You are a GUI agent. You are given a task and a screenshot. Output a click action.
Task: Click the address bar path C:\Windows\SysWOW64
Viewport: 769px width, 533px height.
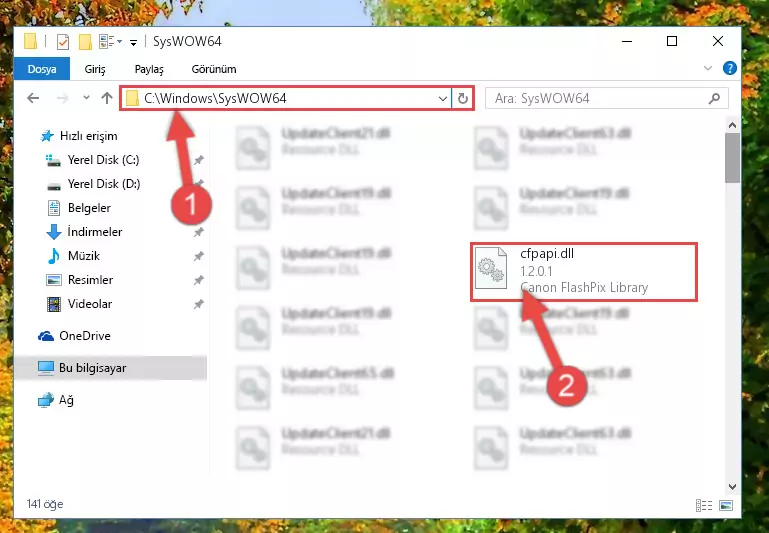tap(215, 99)
